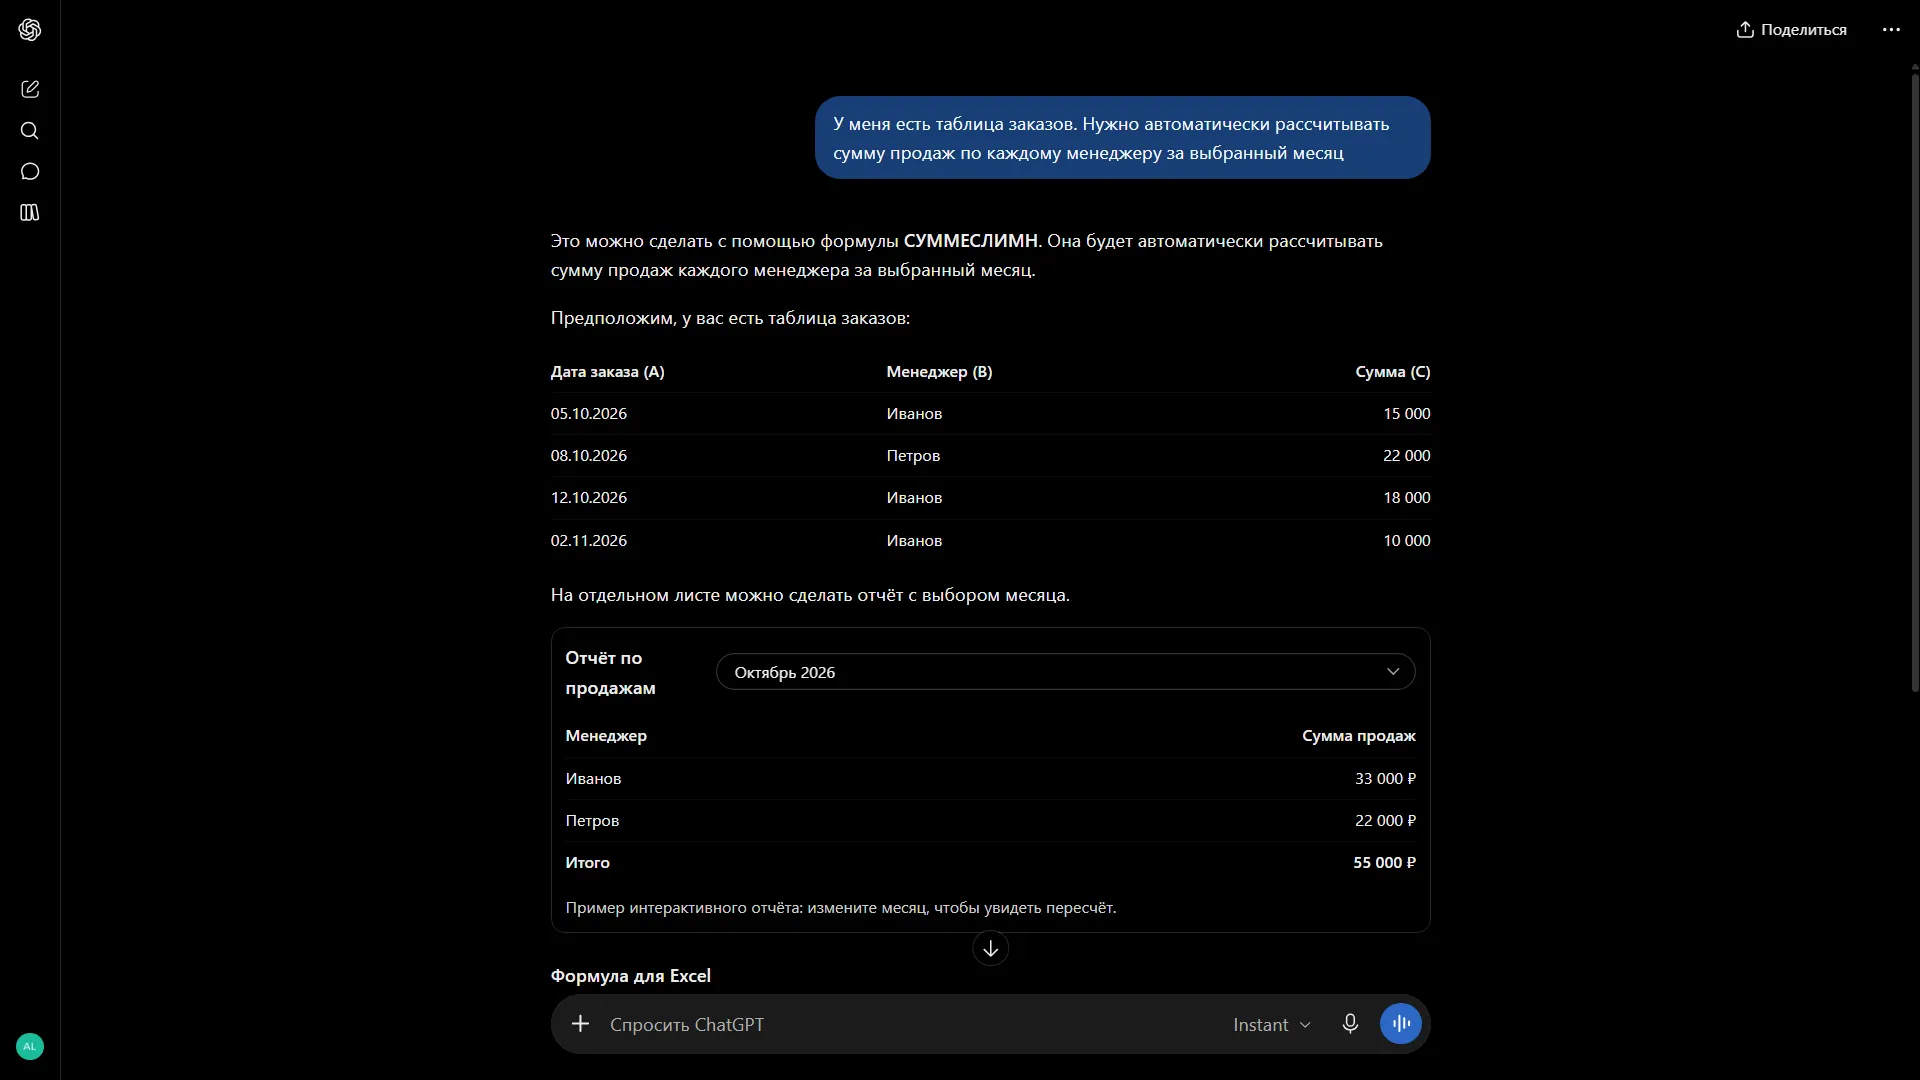Viewport: 1920px width, 1080px height.
Task: Click the date cell 12.10.2026
Action: (x=589, y=498)
